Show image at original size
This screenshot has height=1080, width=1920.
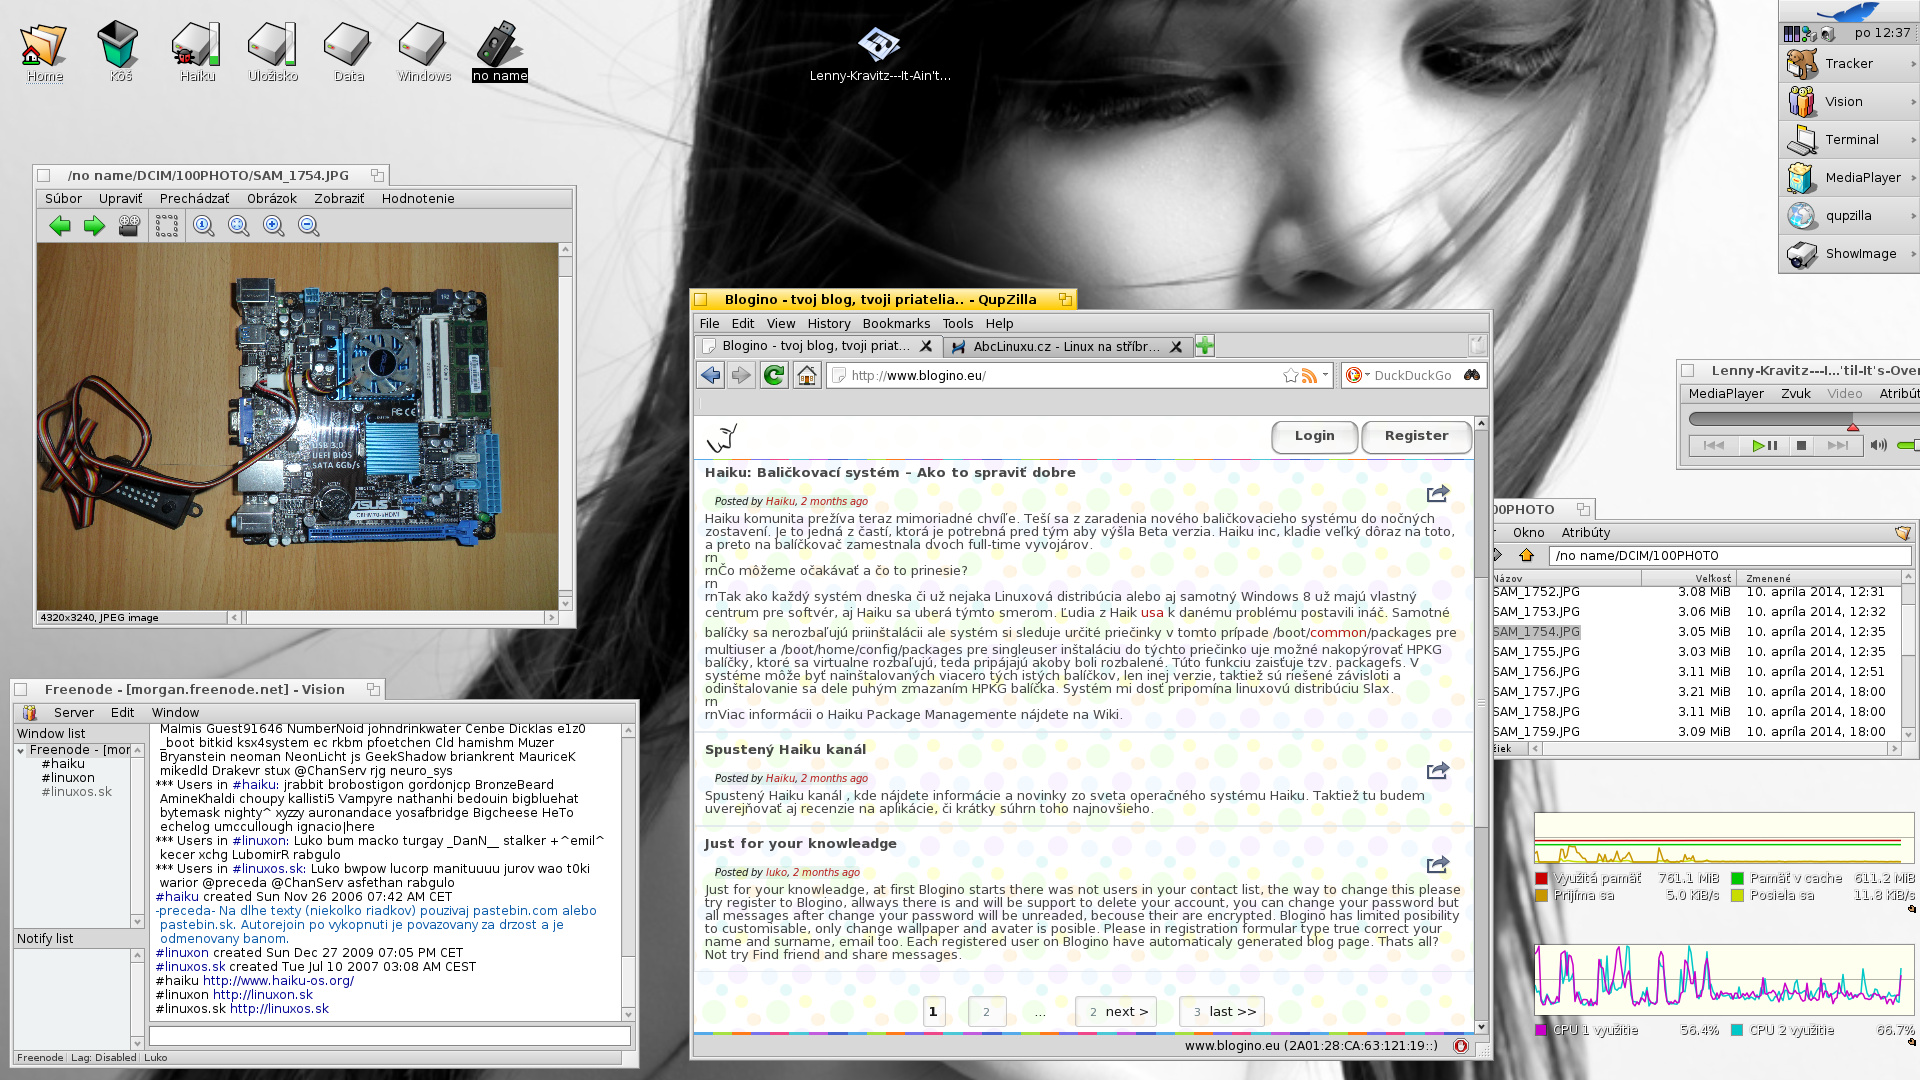(204, 226)
